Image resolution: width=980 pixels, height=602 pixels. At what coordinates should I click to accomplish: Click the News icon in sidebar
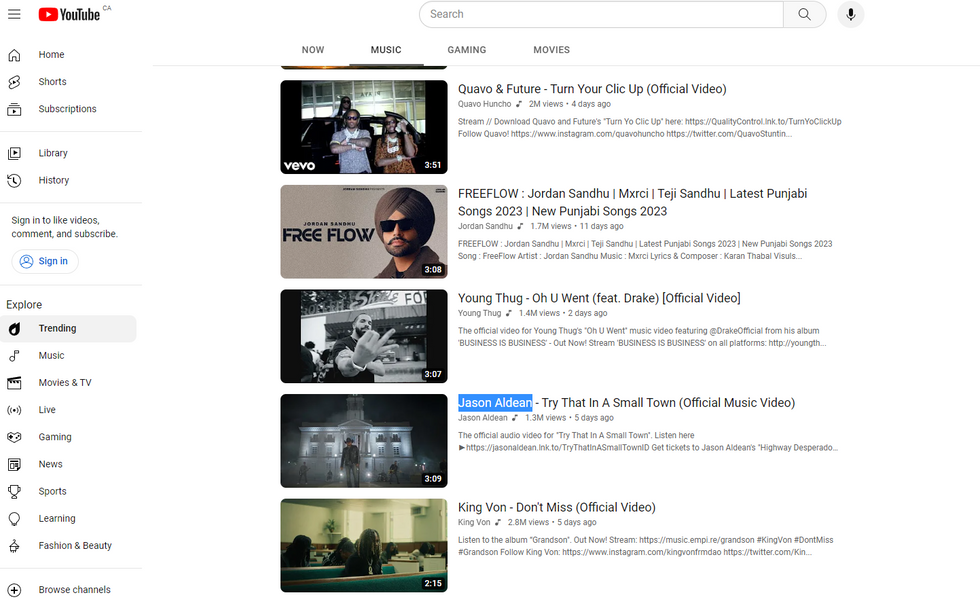[14, 464]
